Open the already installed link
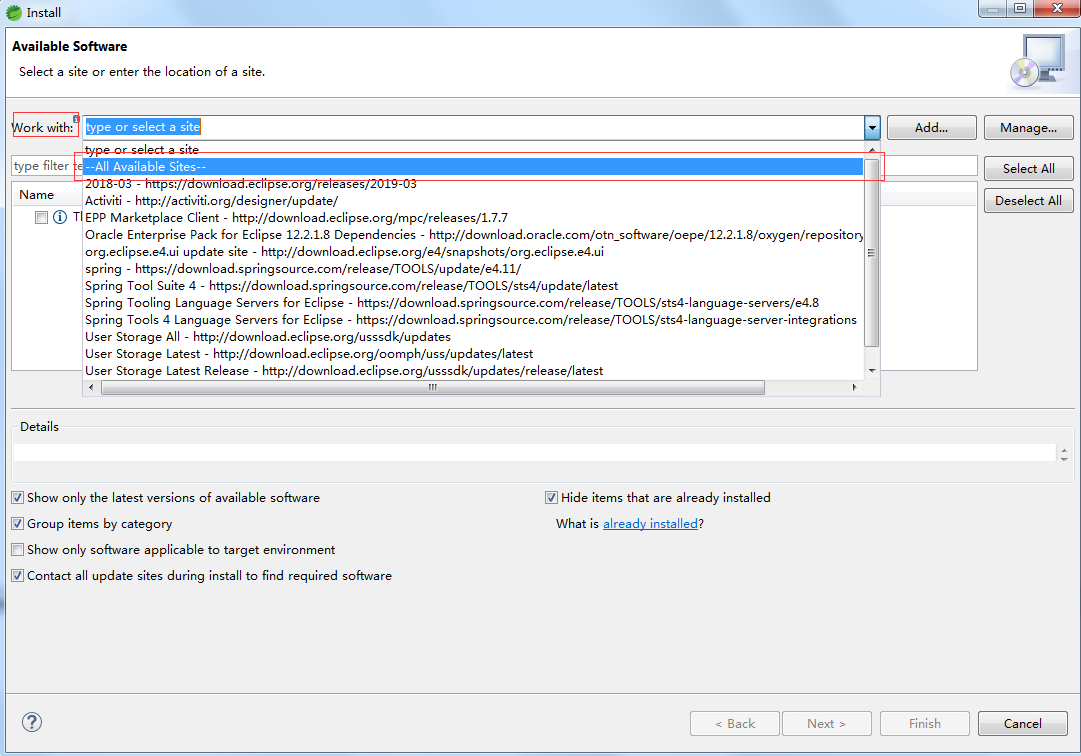Image resolution: width=1081 pixels, height=756 pixels. click(x=650, y=523)
